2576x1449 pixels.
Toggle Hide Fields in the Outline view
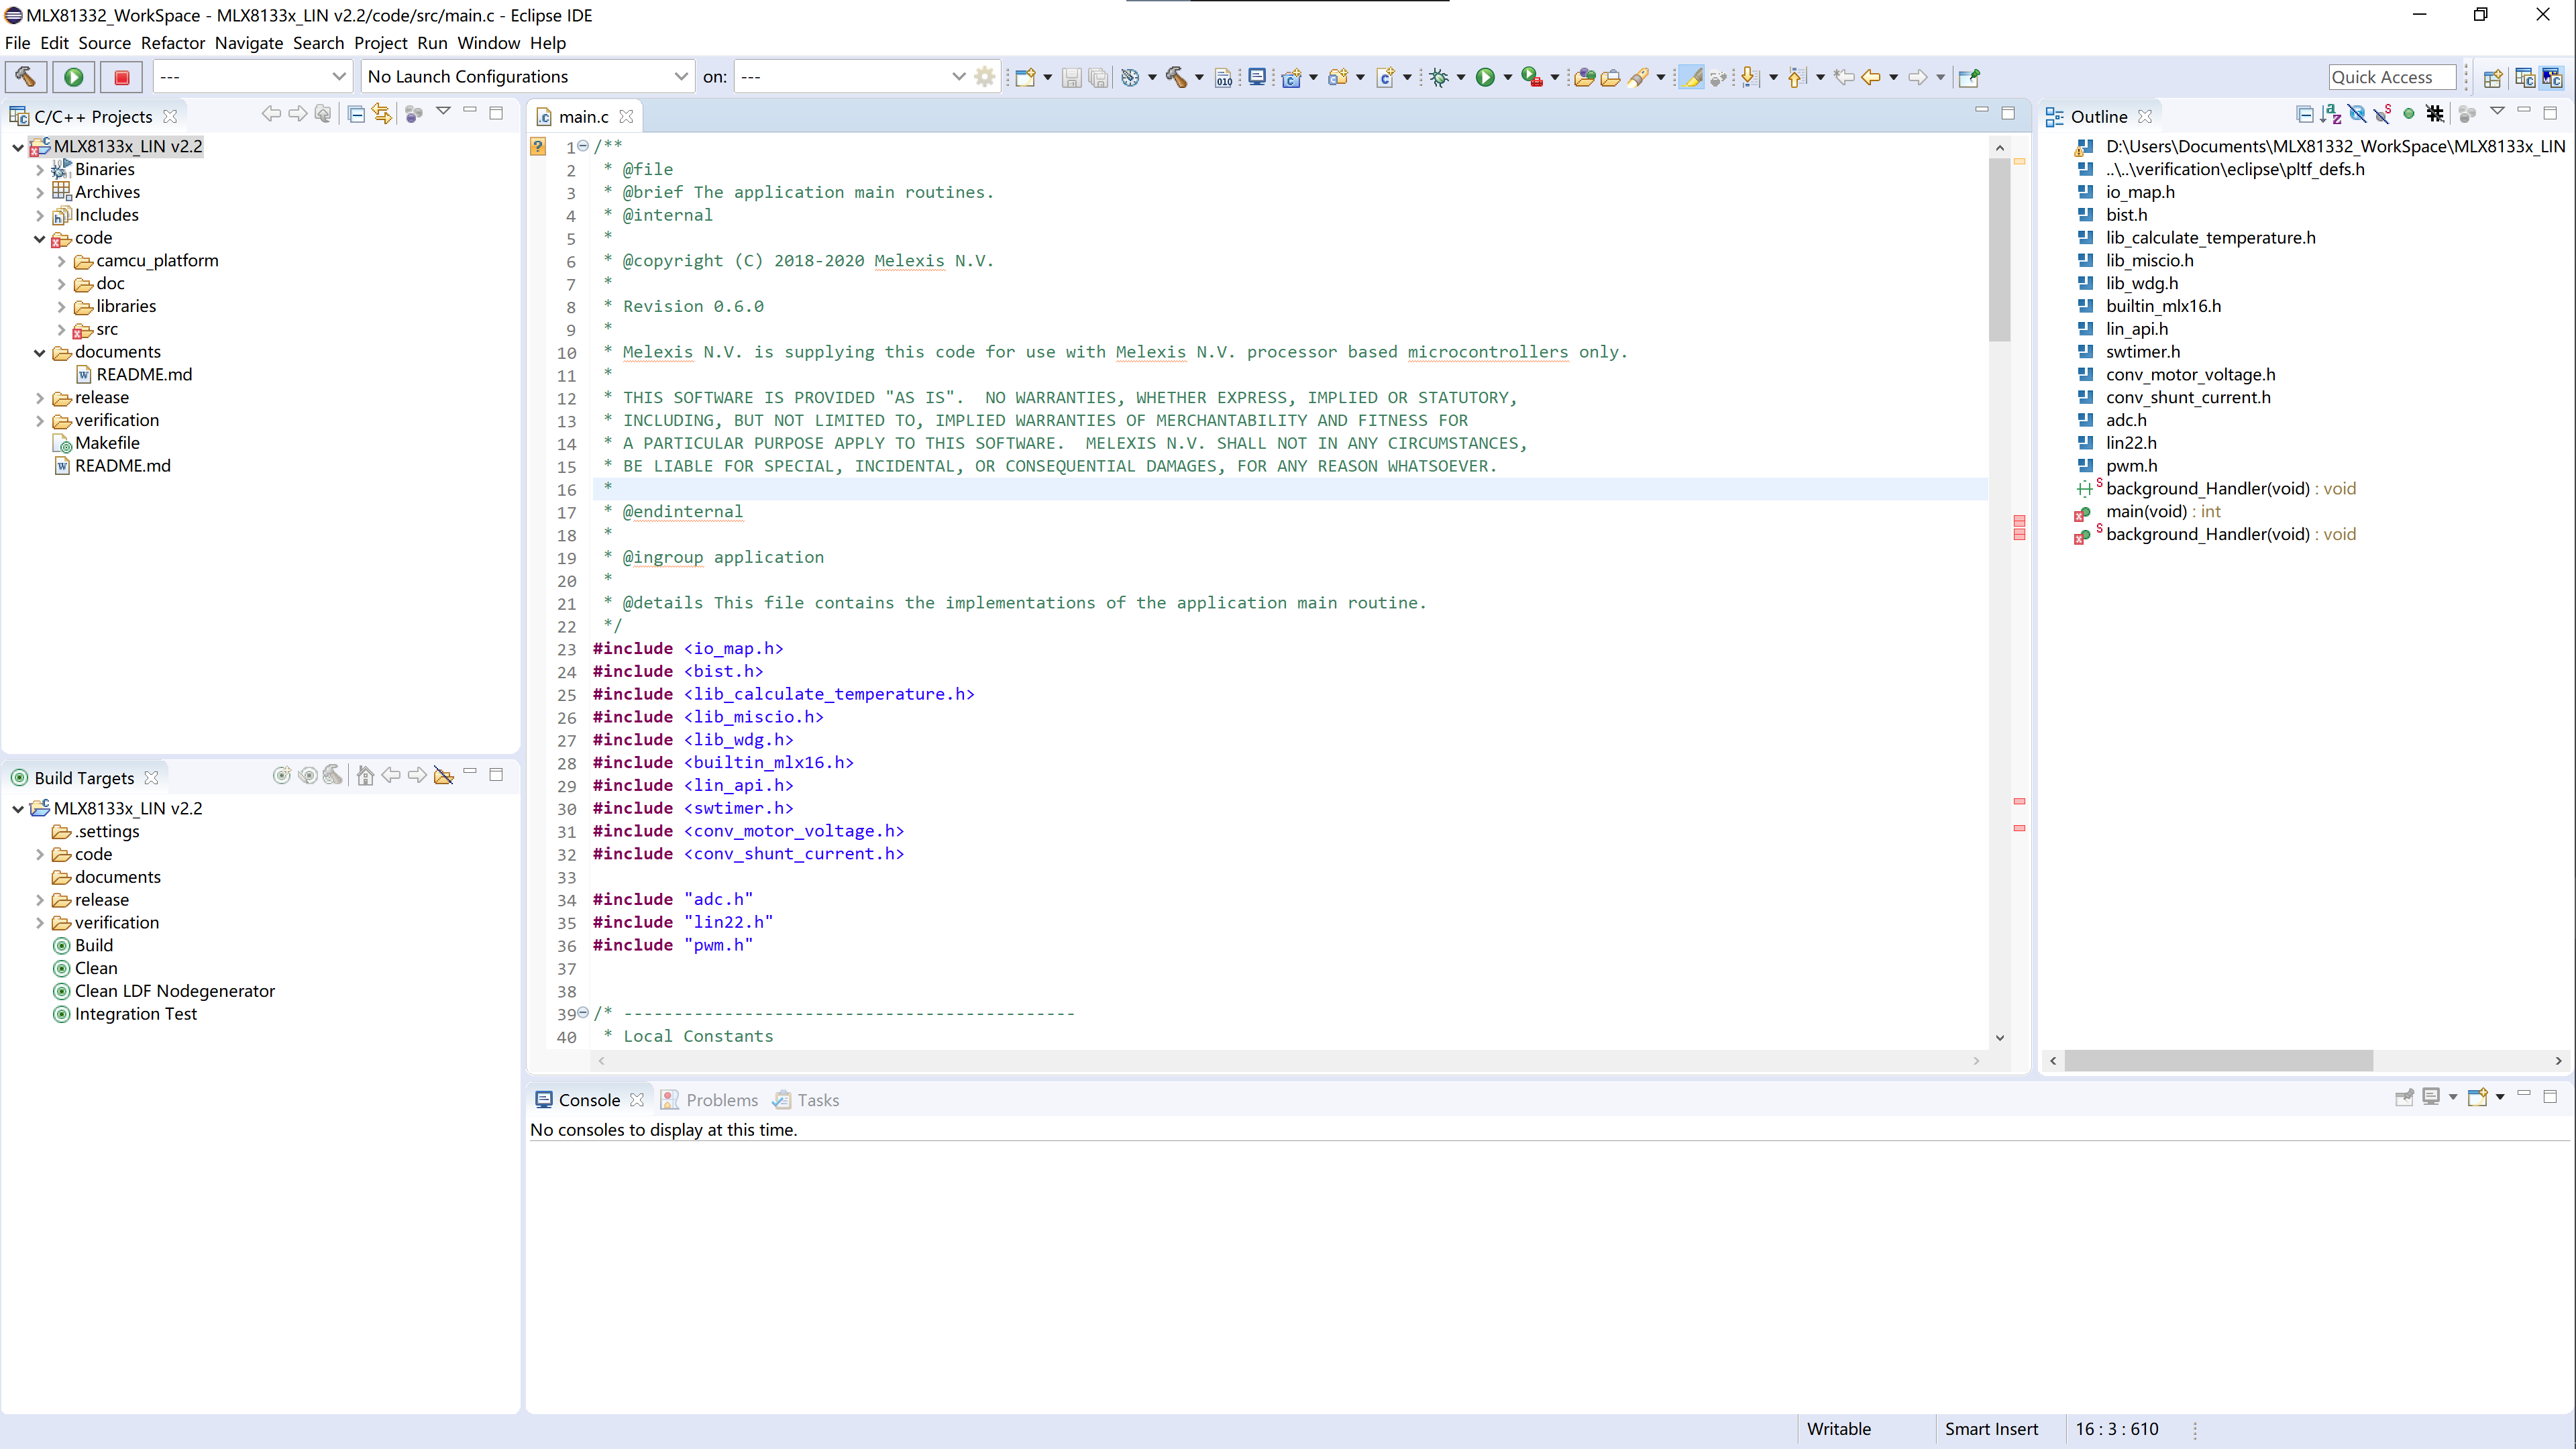click(x=2358, y=114)
